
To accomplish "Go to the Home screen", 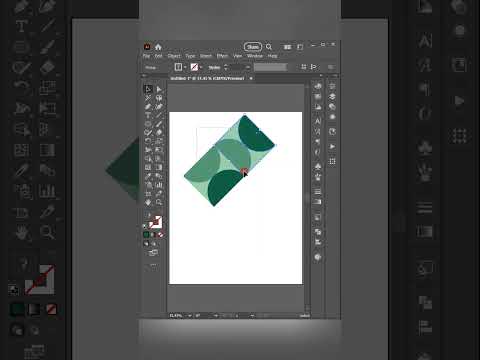I will click(x=158, y=47).
